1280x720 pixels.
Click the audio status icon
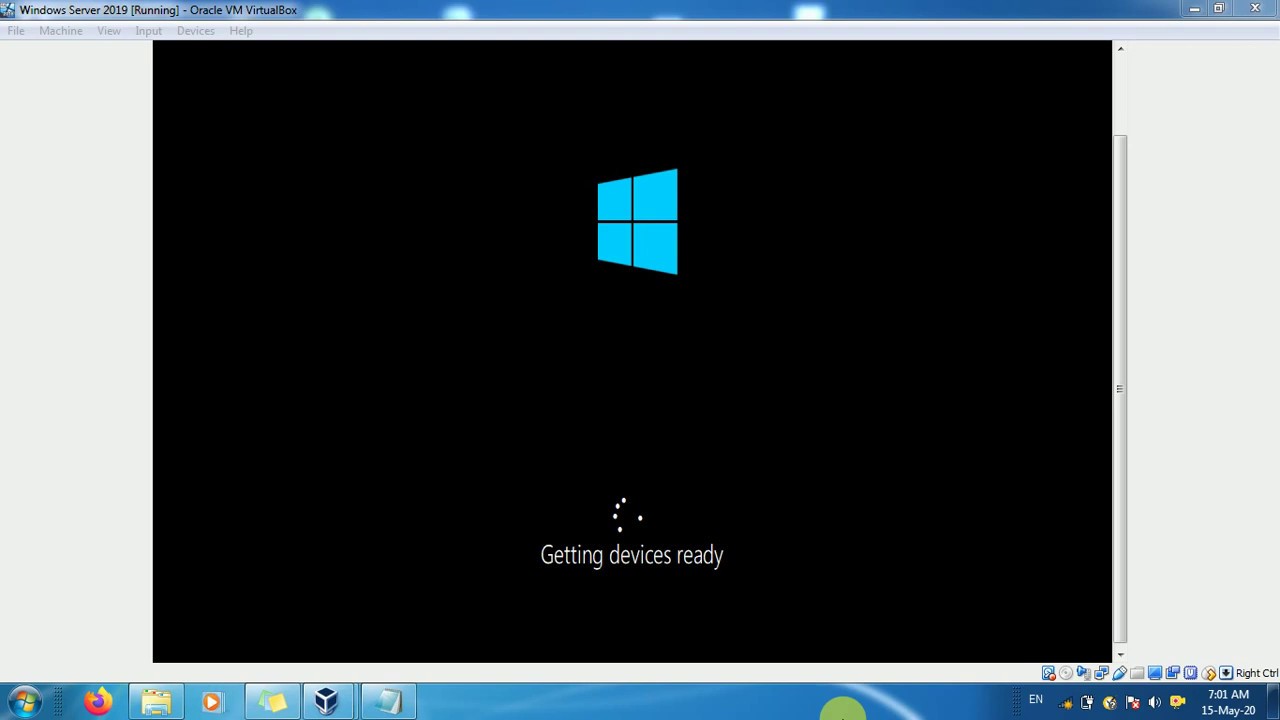pyautogui.click(x=1084, y=673)
